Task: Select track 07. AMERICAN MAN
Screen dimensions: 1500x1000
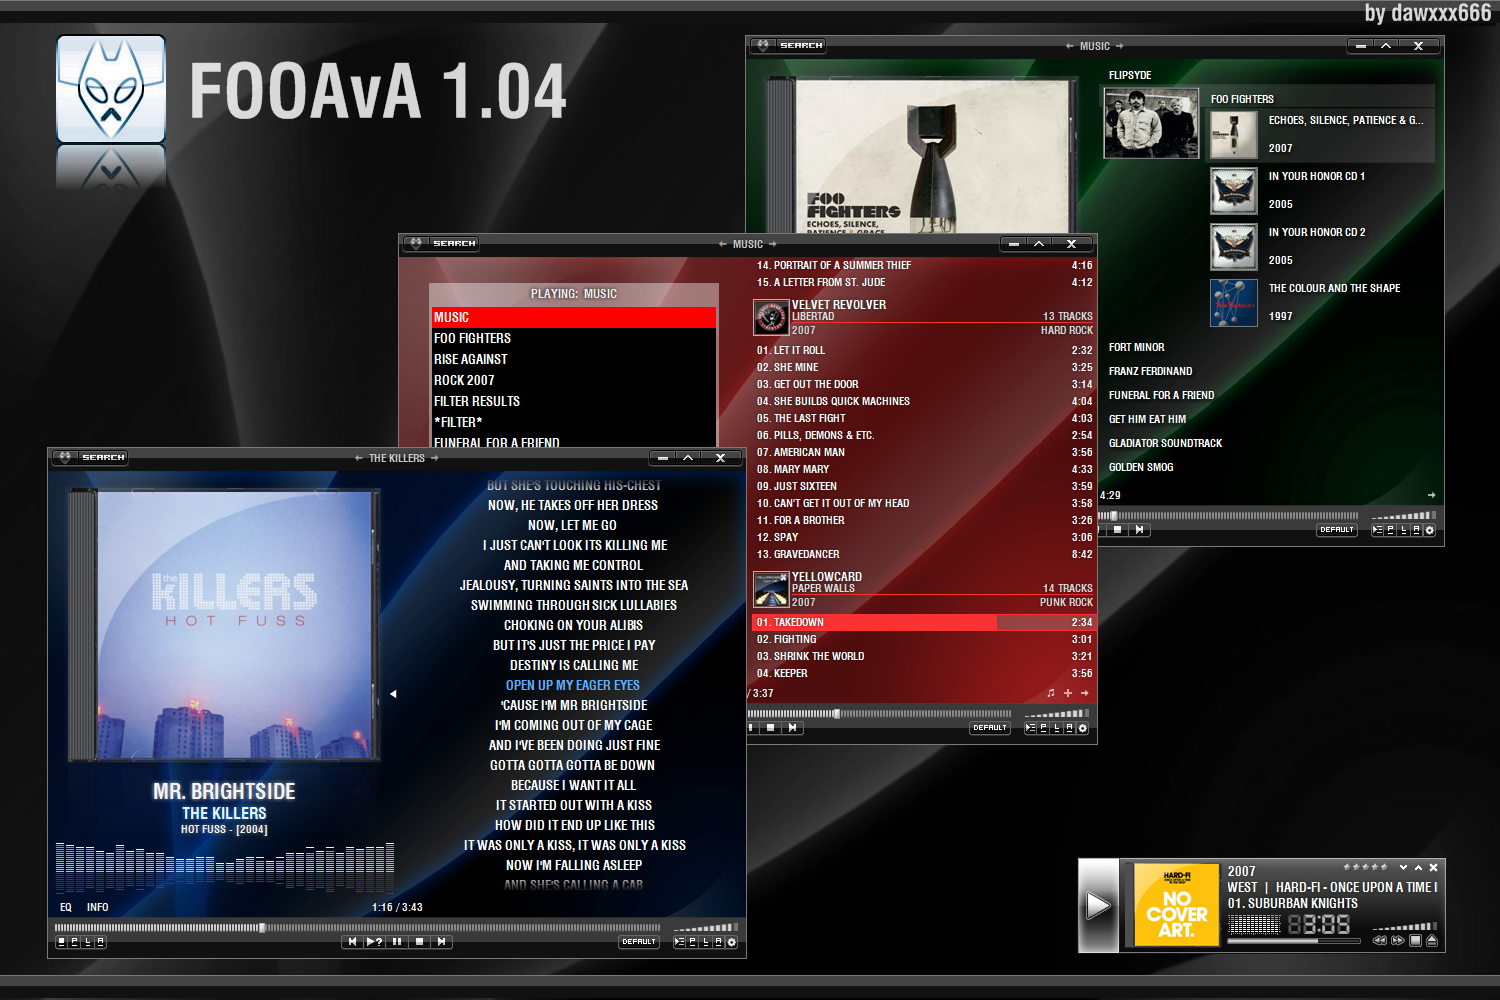Action: (923, 452)
